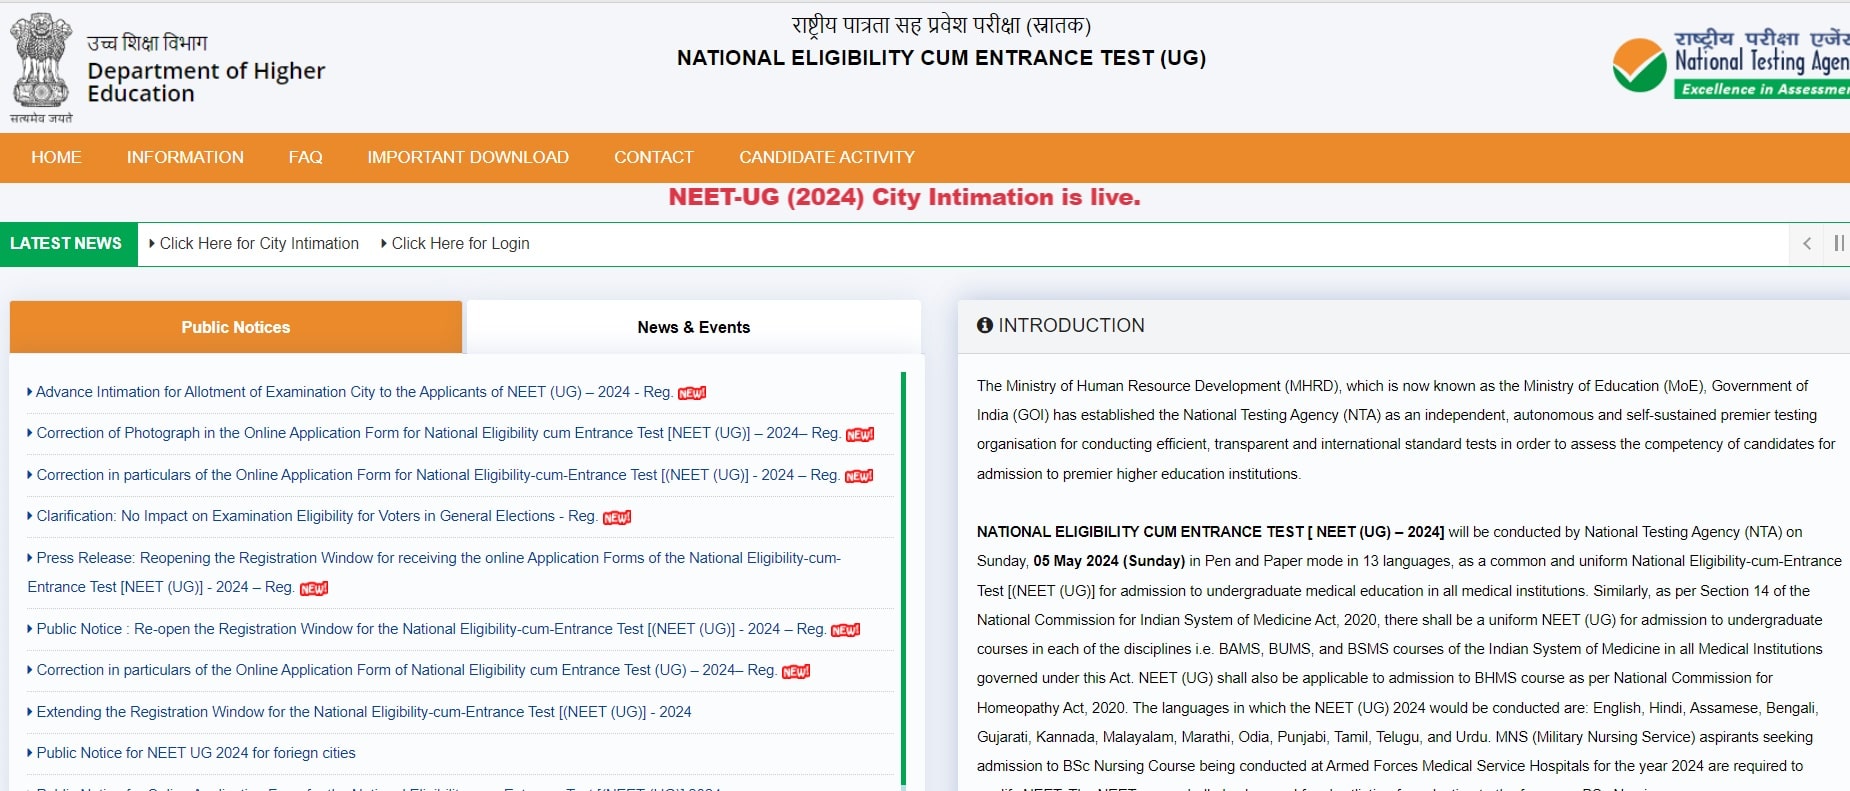Click NATIONAL ELIGIBILITY CUM ENTRANCE TEST (UG) heading
This screenshot has width=1850, height=791.
(941, 58)
